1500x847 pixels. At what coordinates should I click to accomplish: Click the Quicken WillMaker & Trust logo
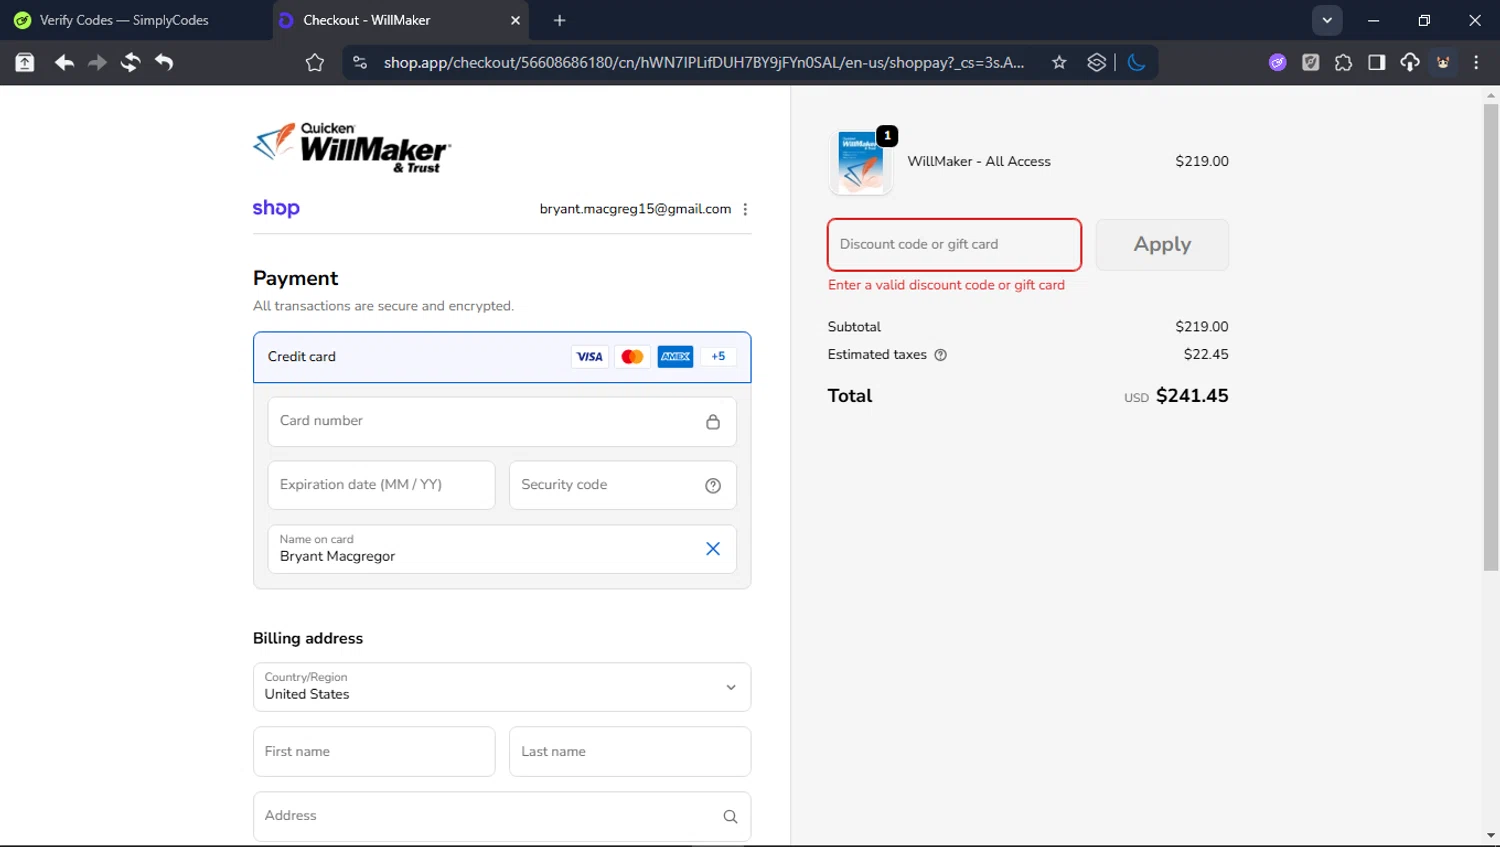point(352,148)
